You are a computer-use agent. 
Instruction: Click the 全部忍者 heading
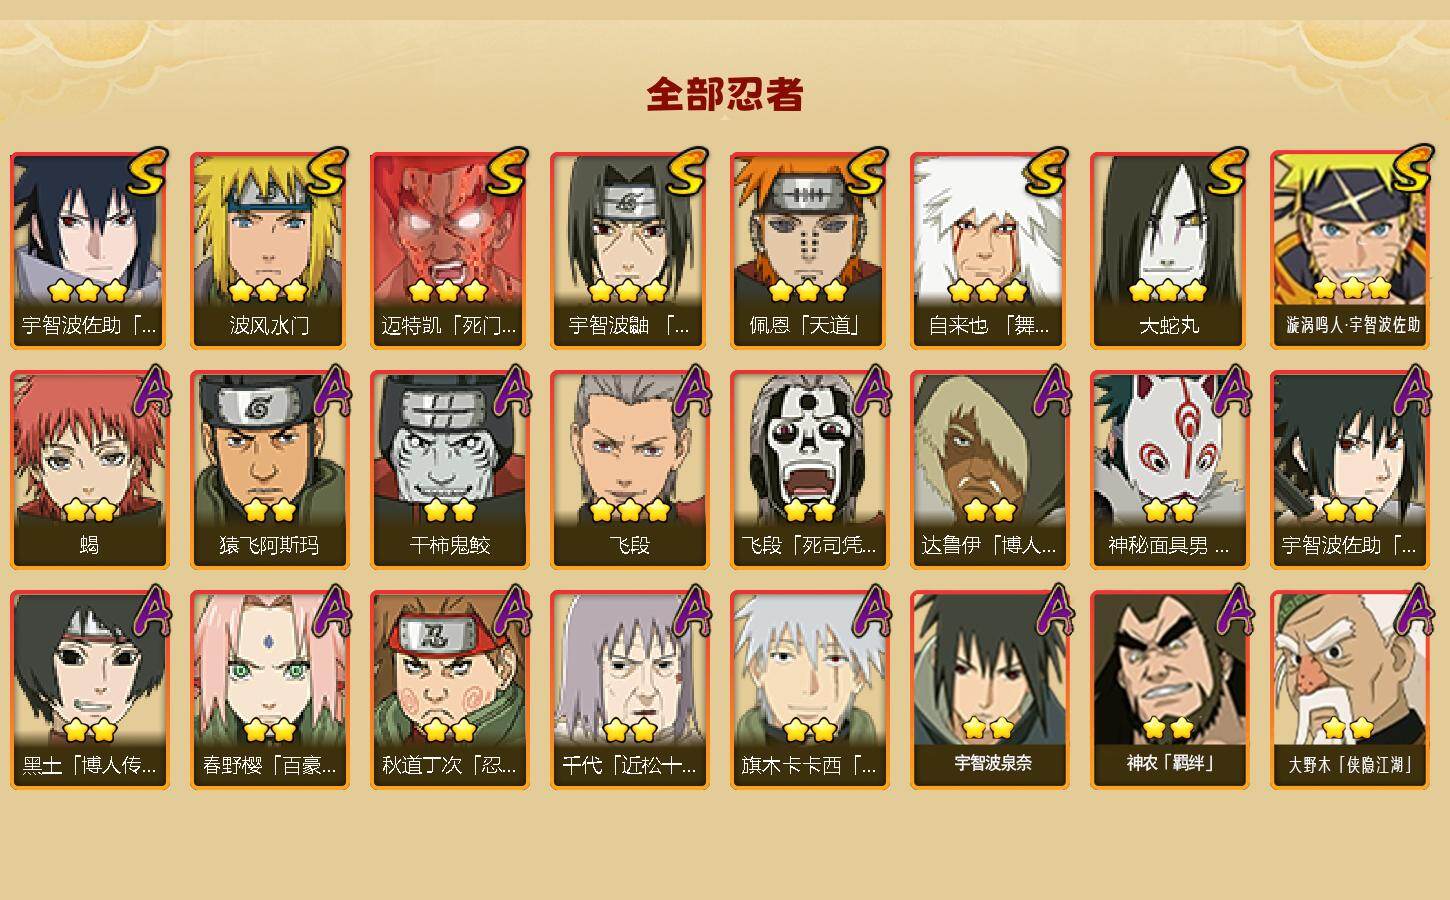click(x=725, y=94)
